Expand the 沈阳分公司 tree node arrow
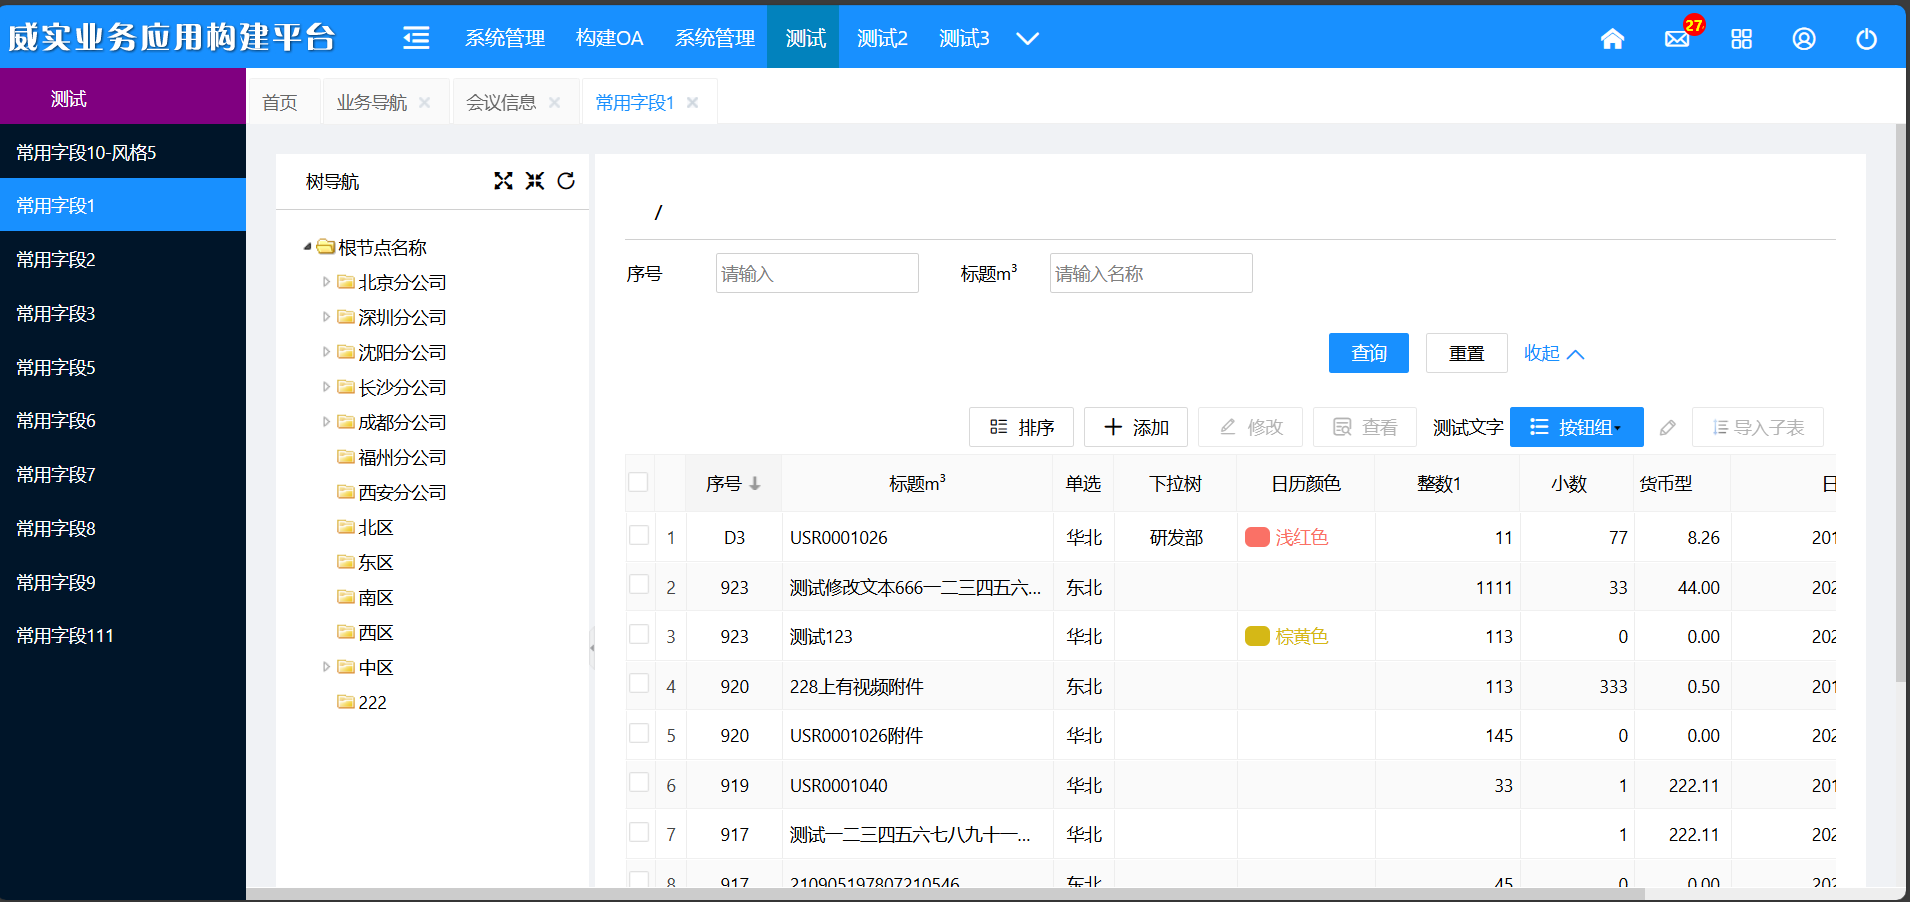The height and width of the screenshot is (902, 1910). pyautogui.click(x=326, y=352)
